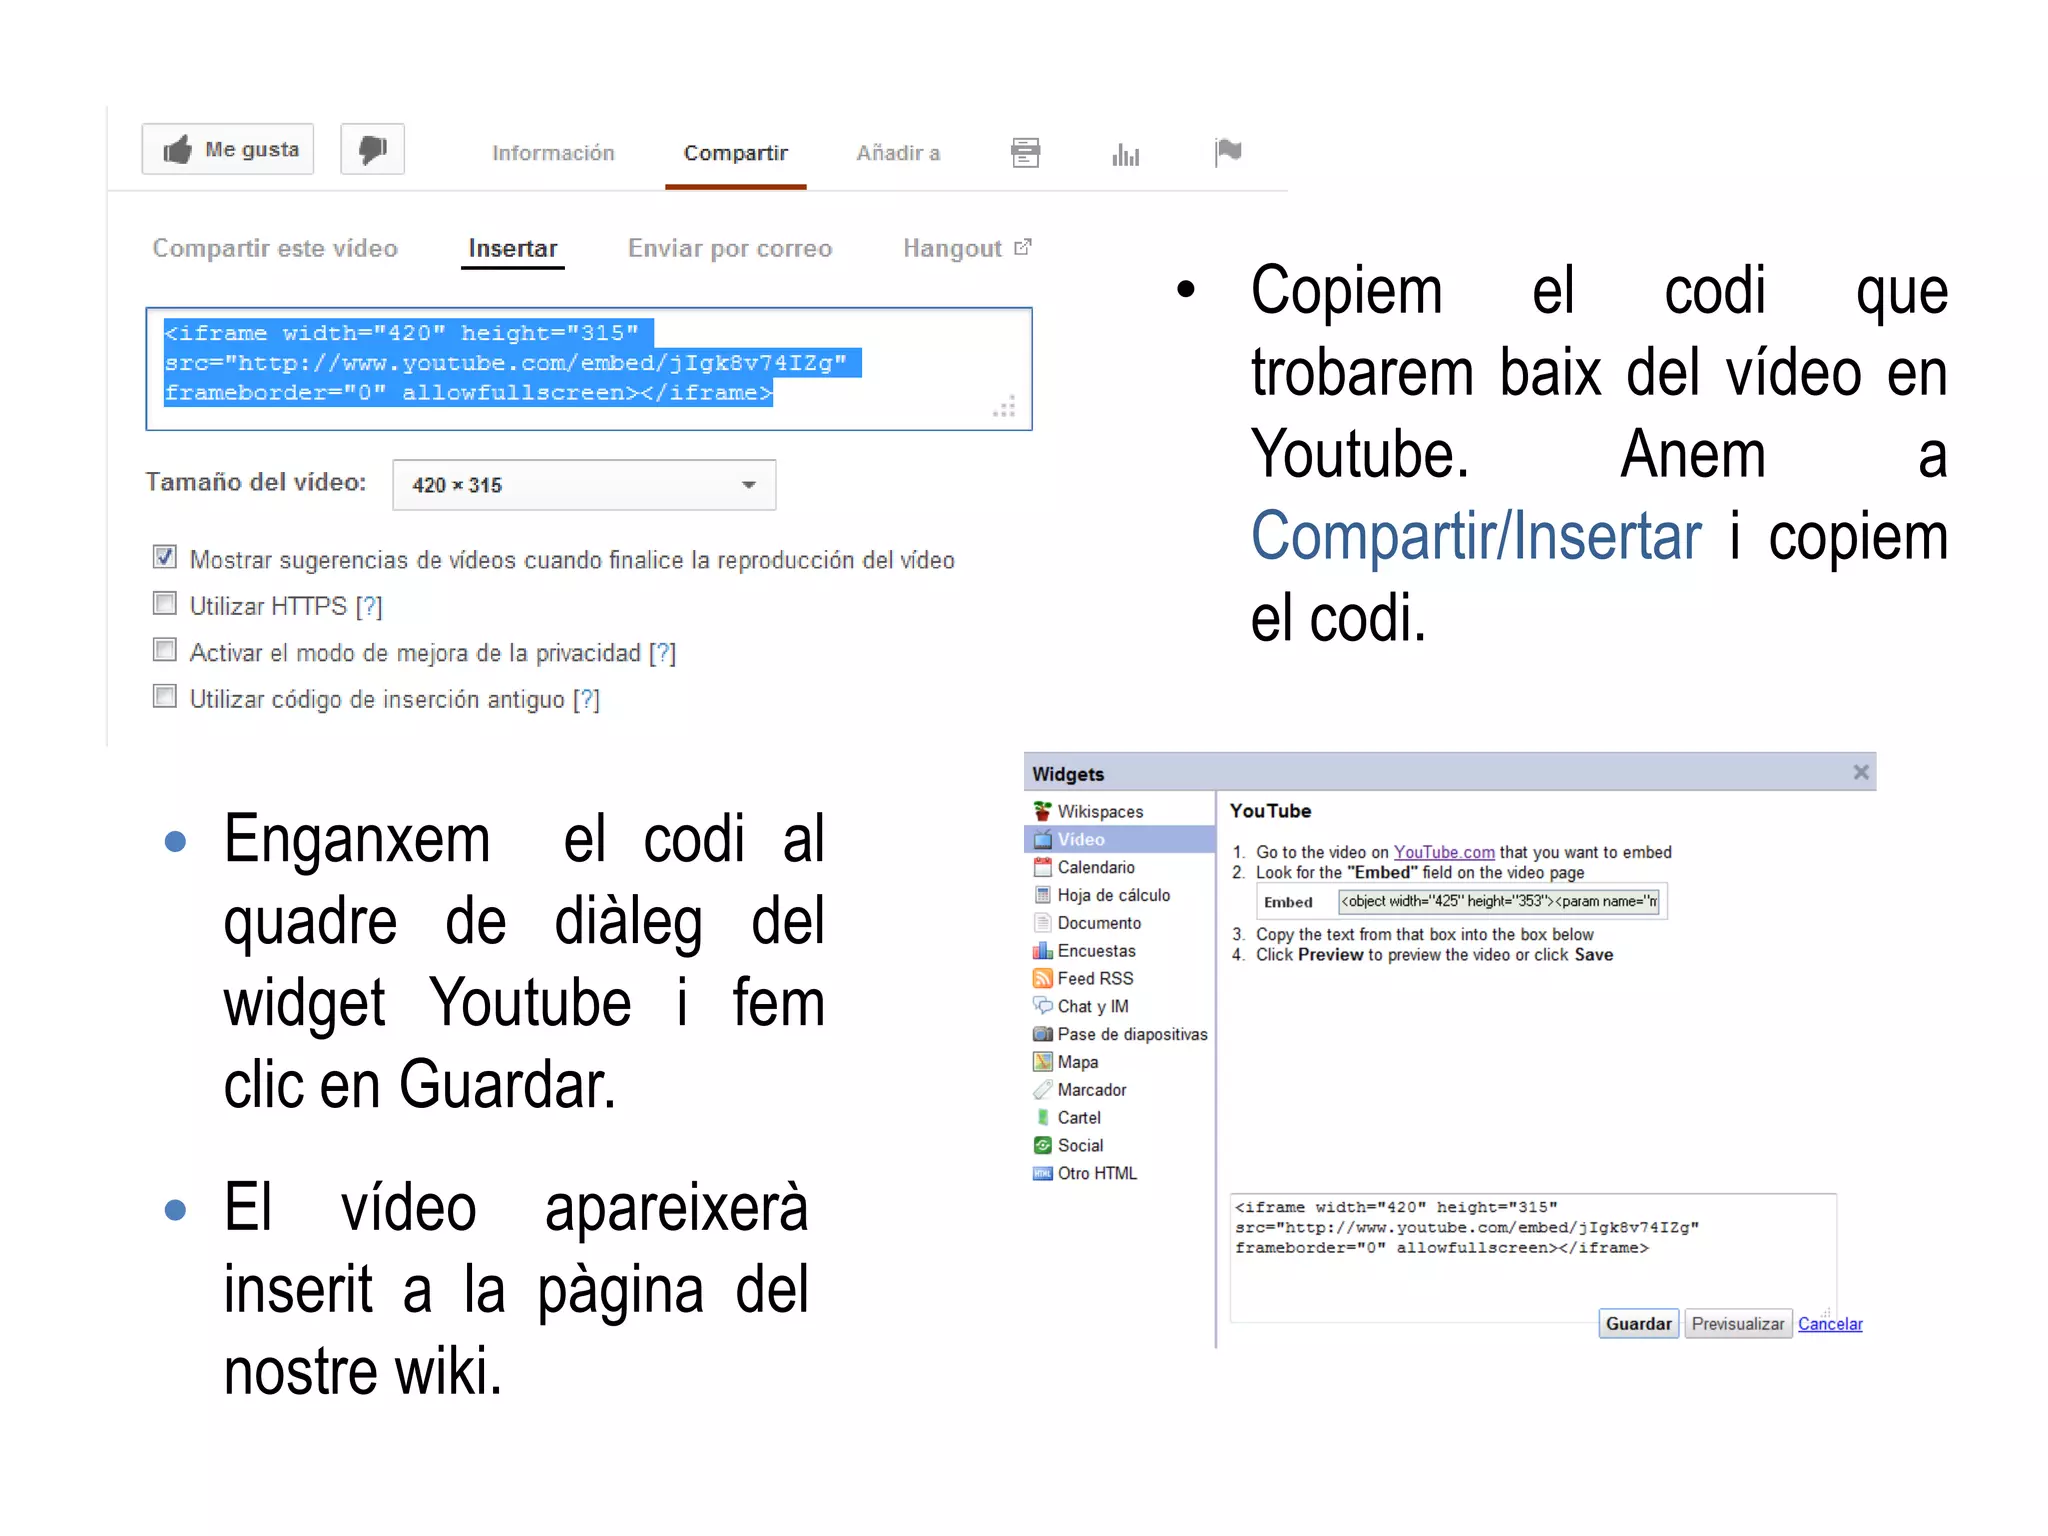Screen dimensions: 2048x1536
Task: Select Encuestas widget entry
Action: coord(1119,951)
